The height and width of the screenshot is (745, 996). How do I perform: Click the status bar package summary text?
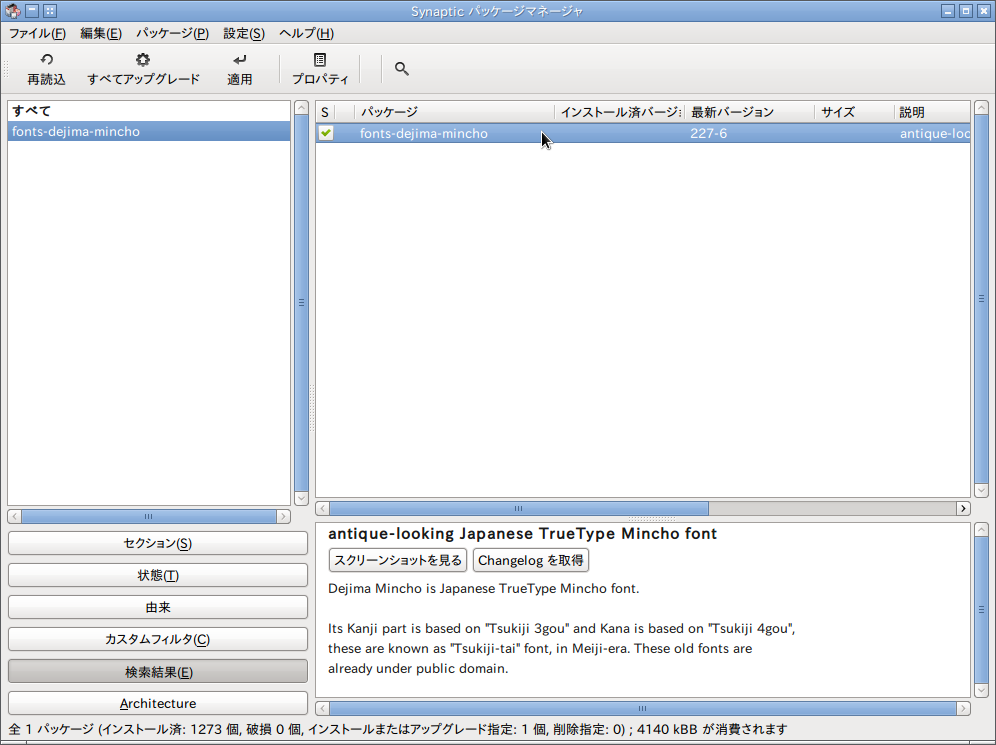click(x=398, y=729)
